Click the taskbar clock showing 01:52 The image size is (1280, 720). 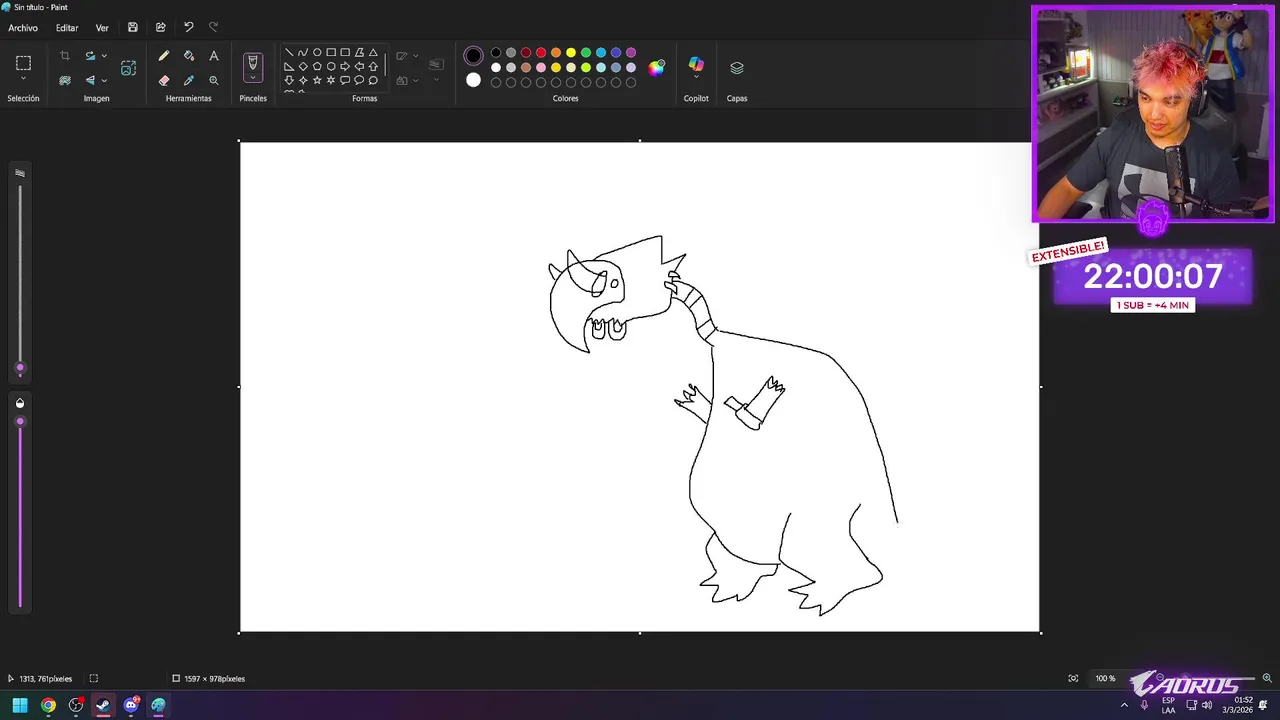[1236, 705]
